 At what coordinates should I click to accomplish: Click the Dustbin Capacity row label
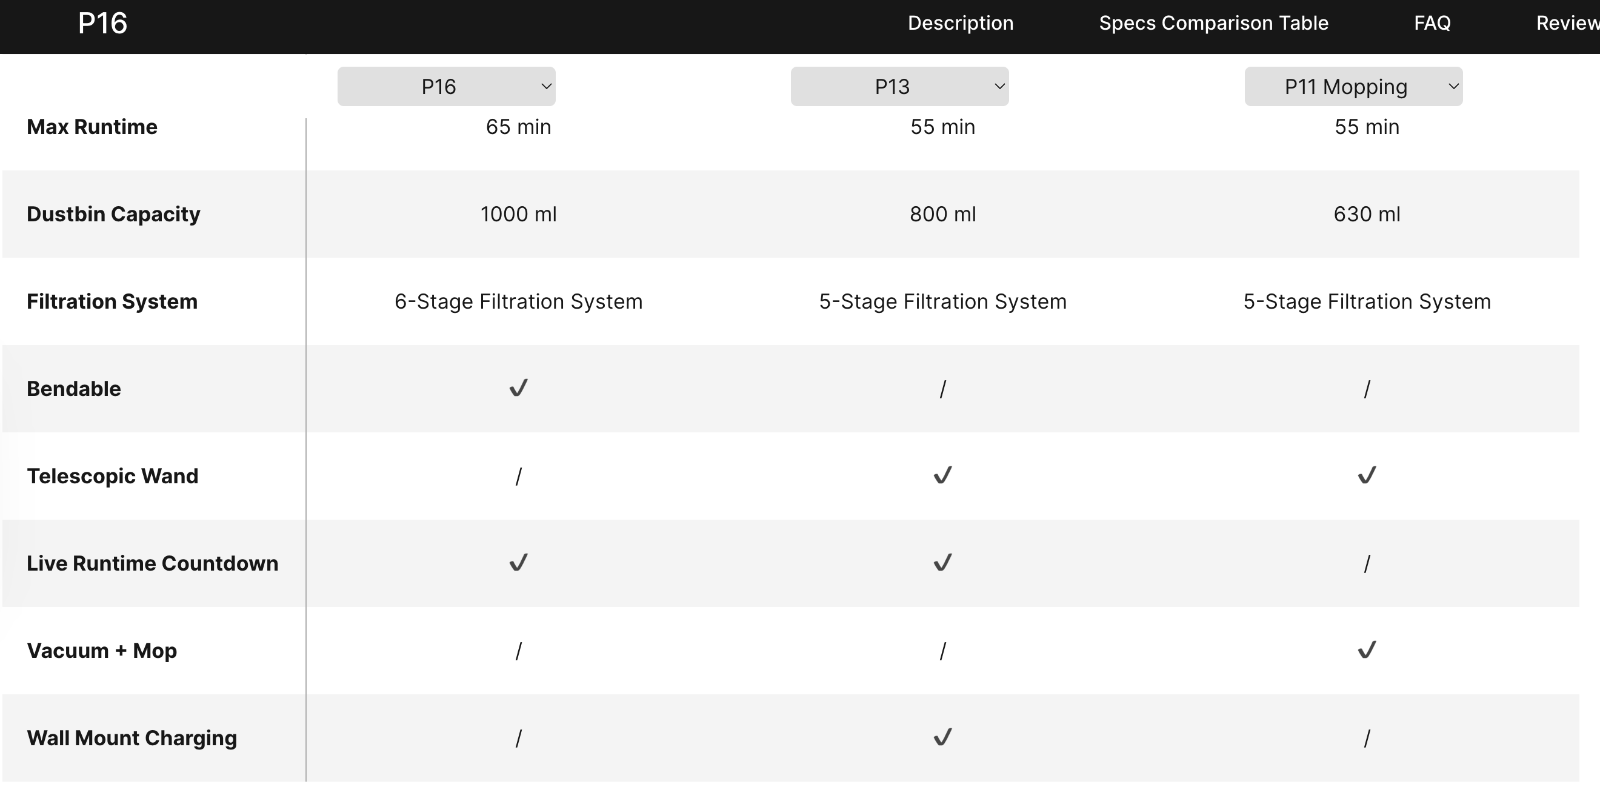(113, 214)
